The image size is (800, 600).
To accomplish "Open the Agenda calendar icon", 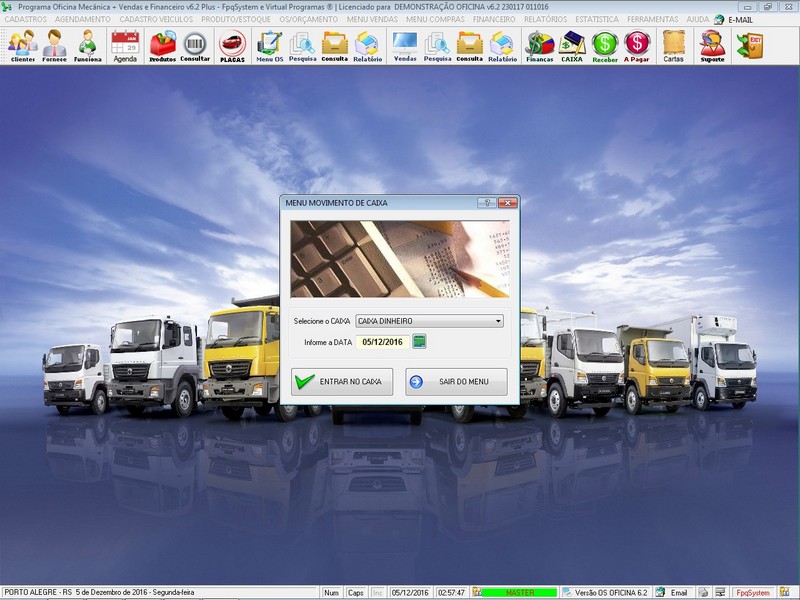I will (x=125, y=45).
